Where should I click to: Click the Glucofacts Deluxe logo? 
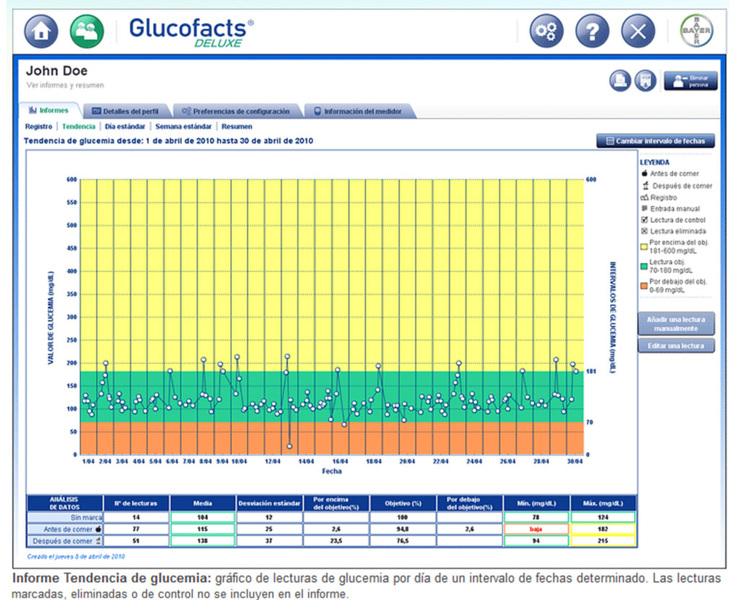(191, 32)
